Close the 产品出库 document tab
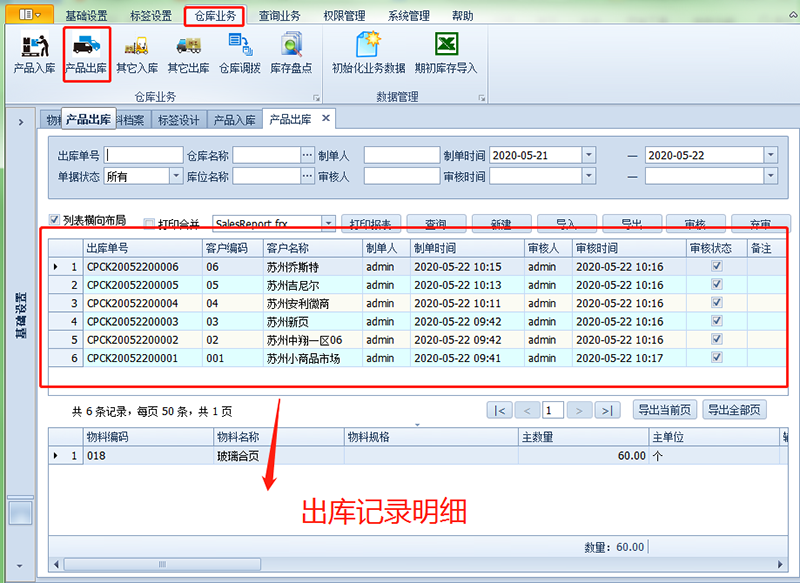 326,118
